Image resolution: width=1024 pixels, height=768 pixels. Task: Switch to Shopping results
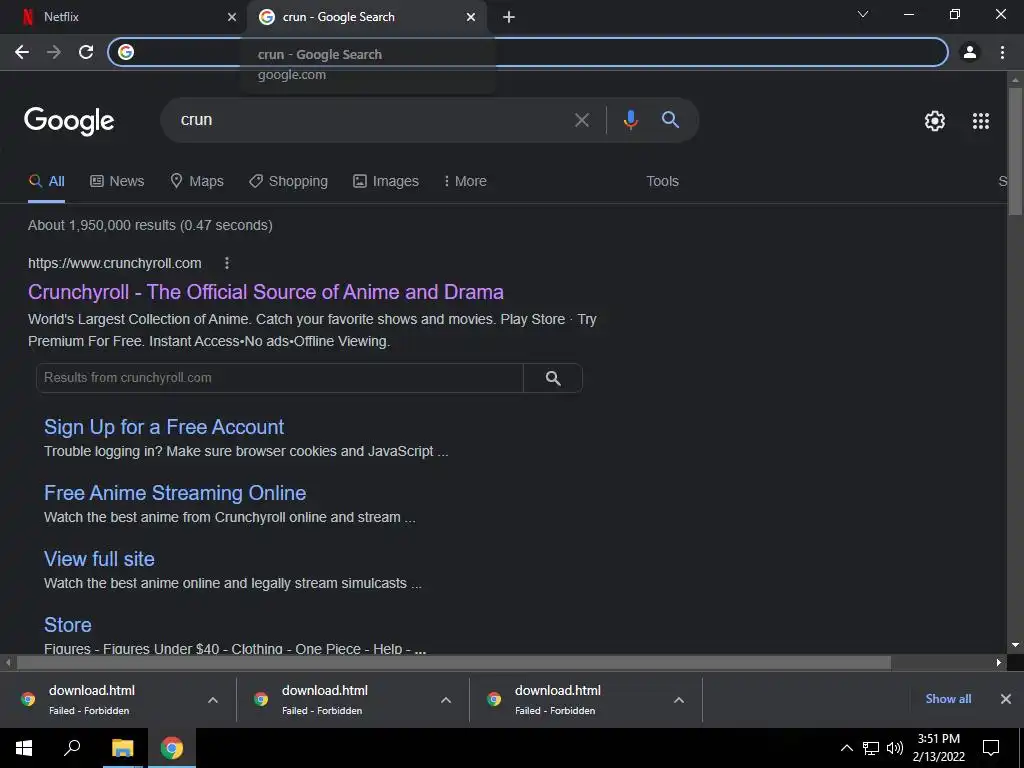click(x=288, y=182)
